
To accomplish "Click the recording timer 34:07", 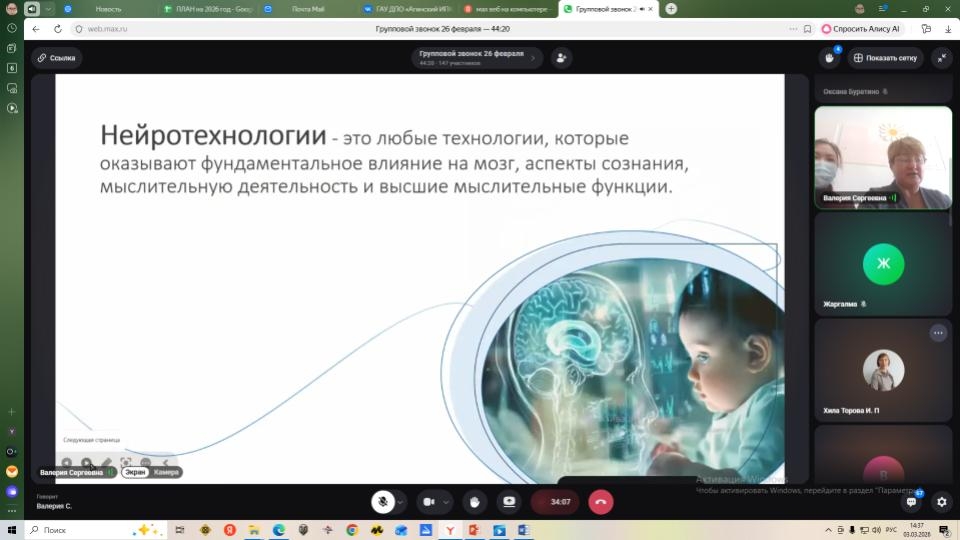I will click(x=560, y=501).
